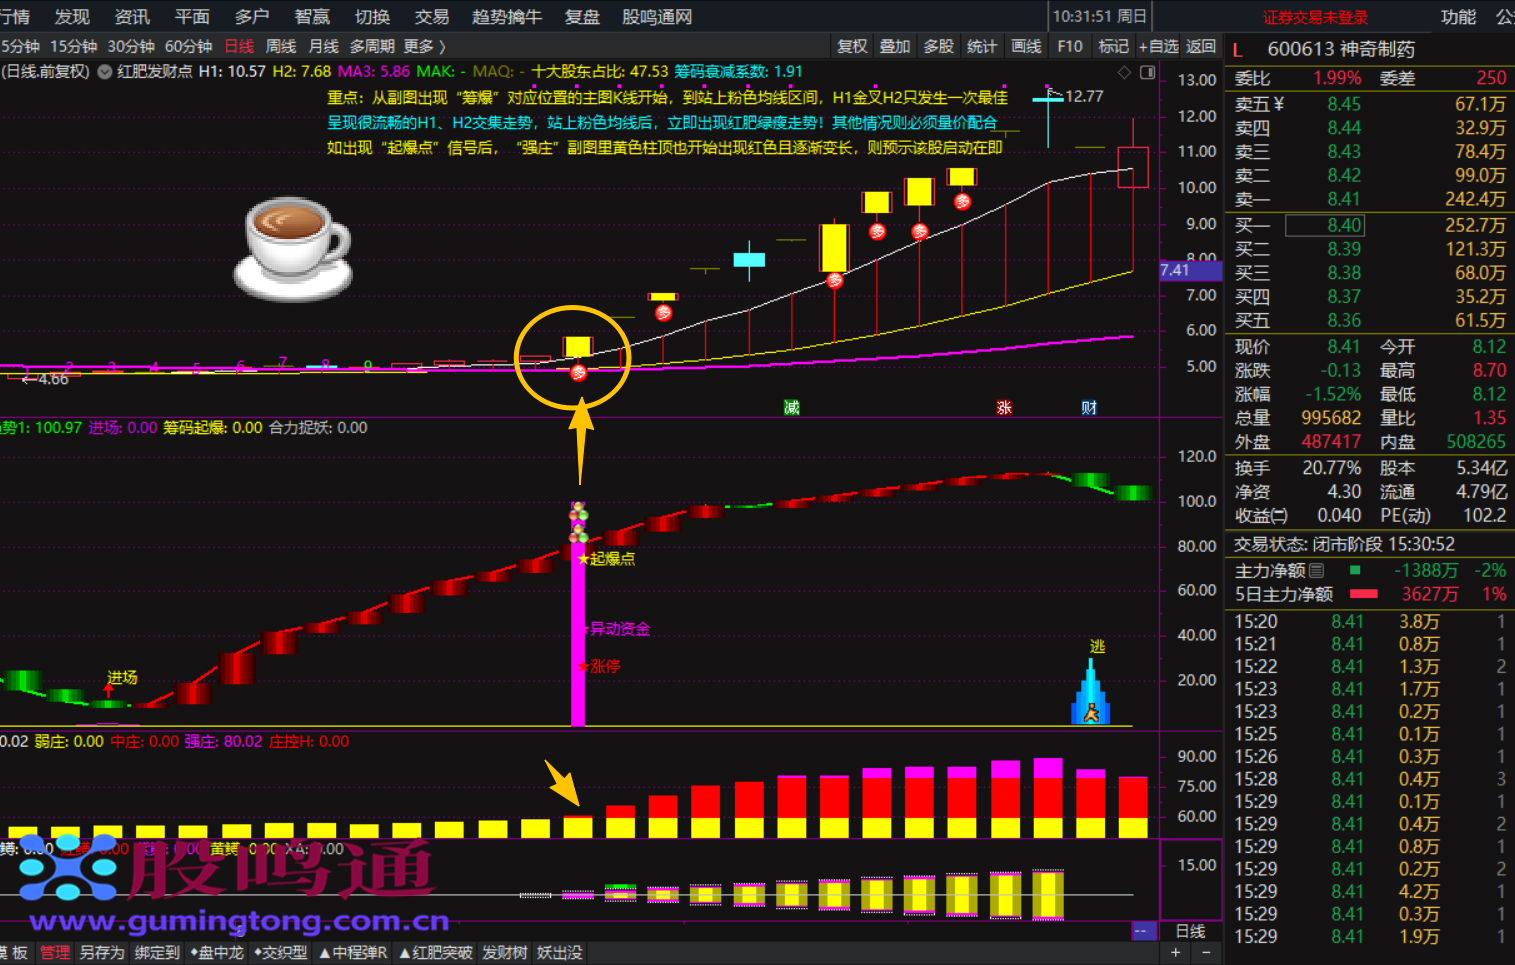
Task: Expand the 更多 periods dropdown
Action: 424,46
